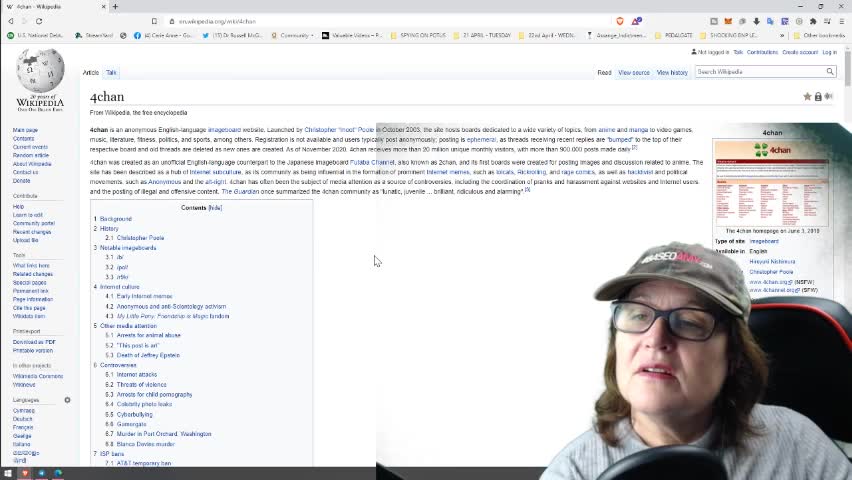Open the Google Translate extension icon

click(770, 21)
